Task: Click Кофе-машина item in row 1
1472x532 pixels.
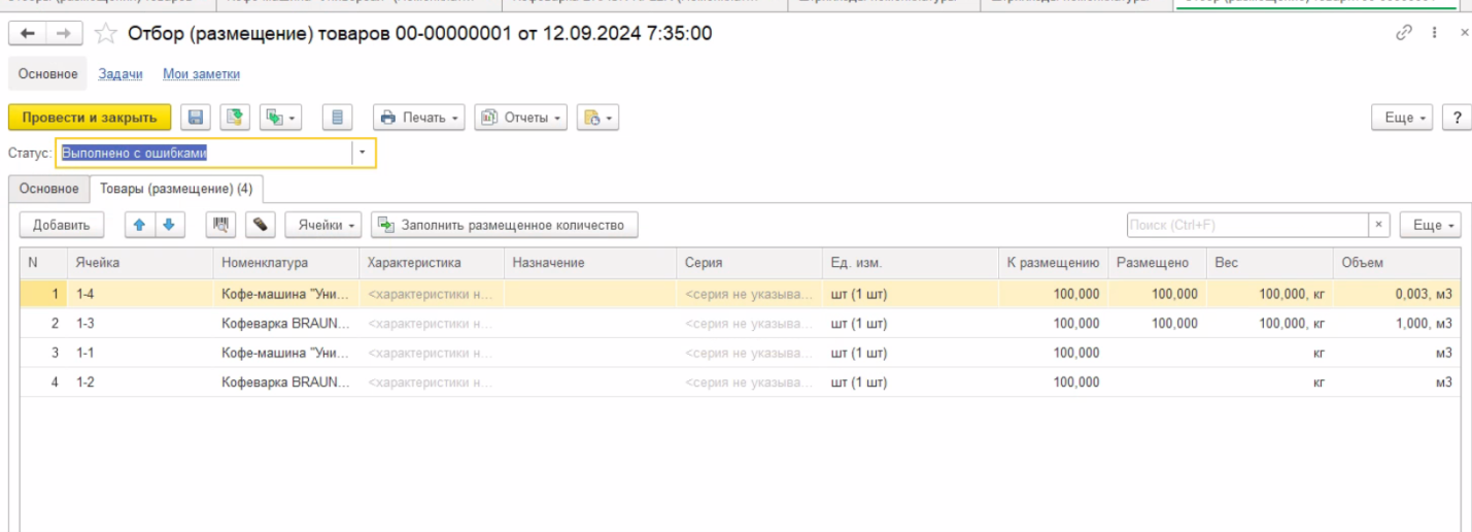Action: (286, 294)
